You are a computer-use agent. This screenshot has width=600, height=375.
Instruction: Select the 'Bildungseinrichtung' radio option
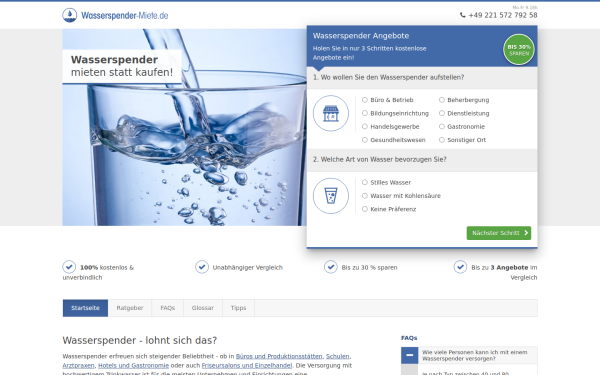[365, 113]
